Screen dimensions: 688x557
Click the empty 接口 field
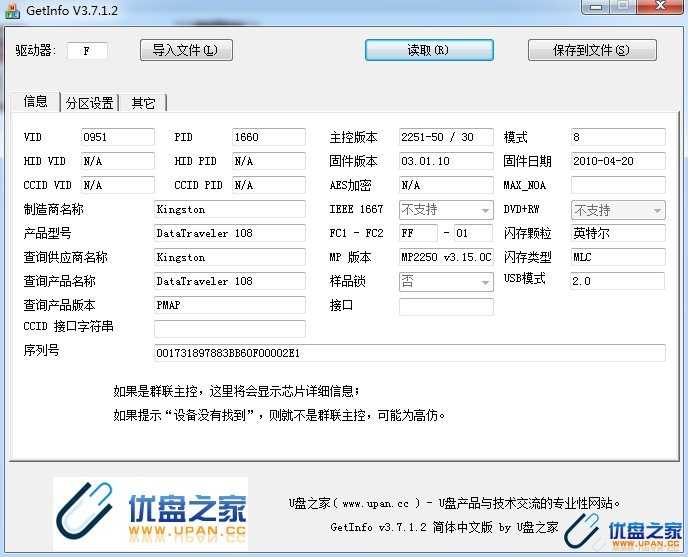tap(445, 306)
